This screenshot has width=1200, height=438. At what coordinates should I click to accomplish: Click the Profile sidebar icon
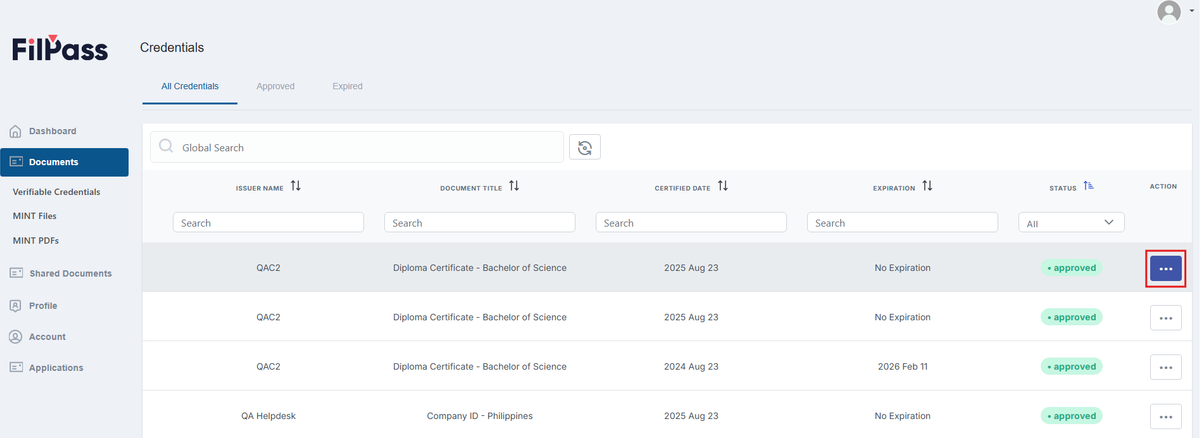pyautogui.click(x=16, y=305)
